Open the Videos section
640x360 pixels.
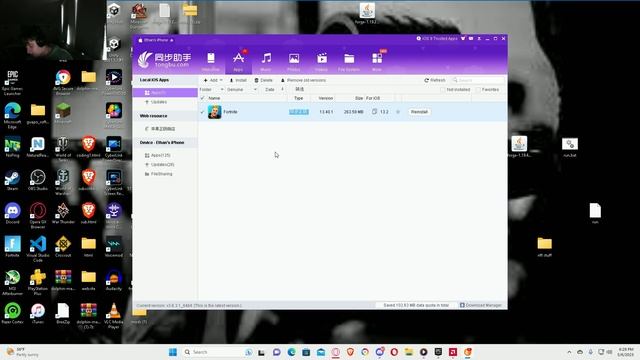point(322,61)
